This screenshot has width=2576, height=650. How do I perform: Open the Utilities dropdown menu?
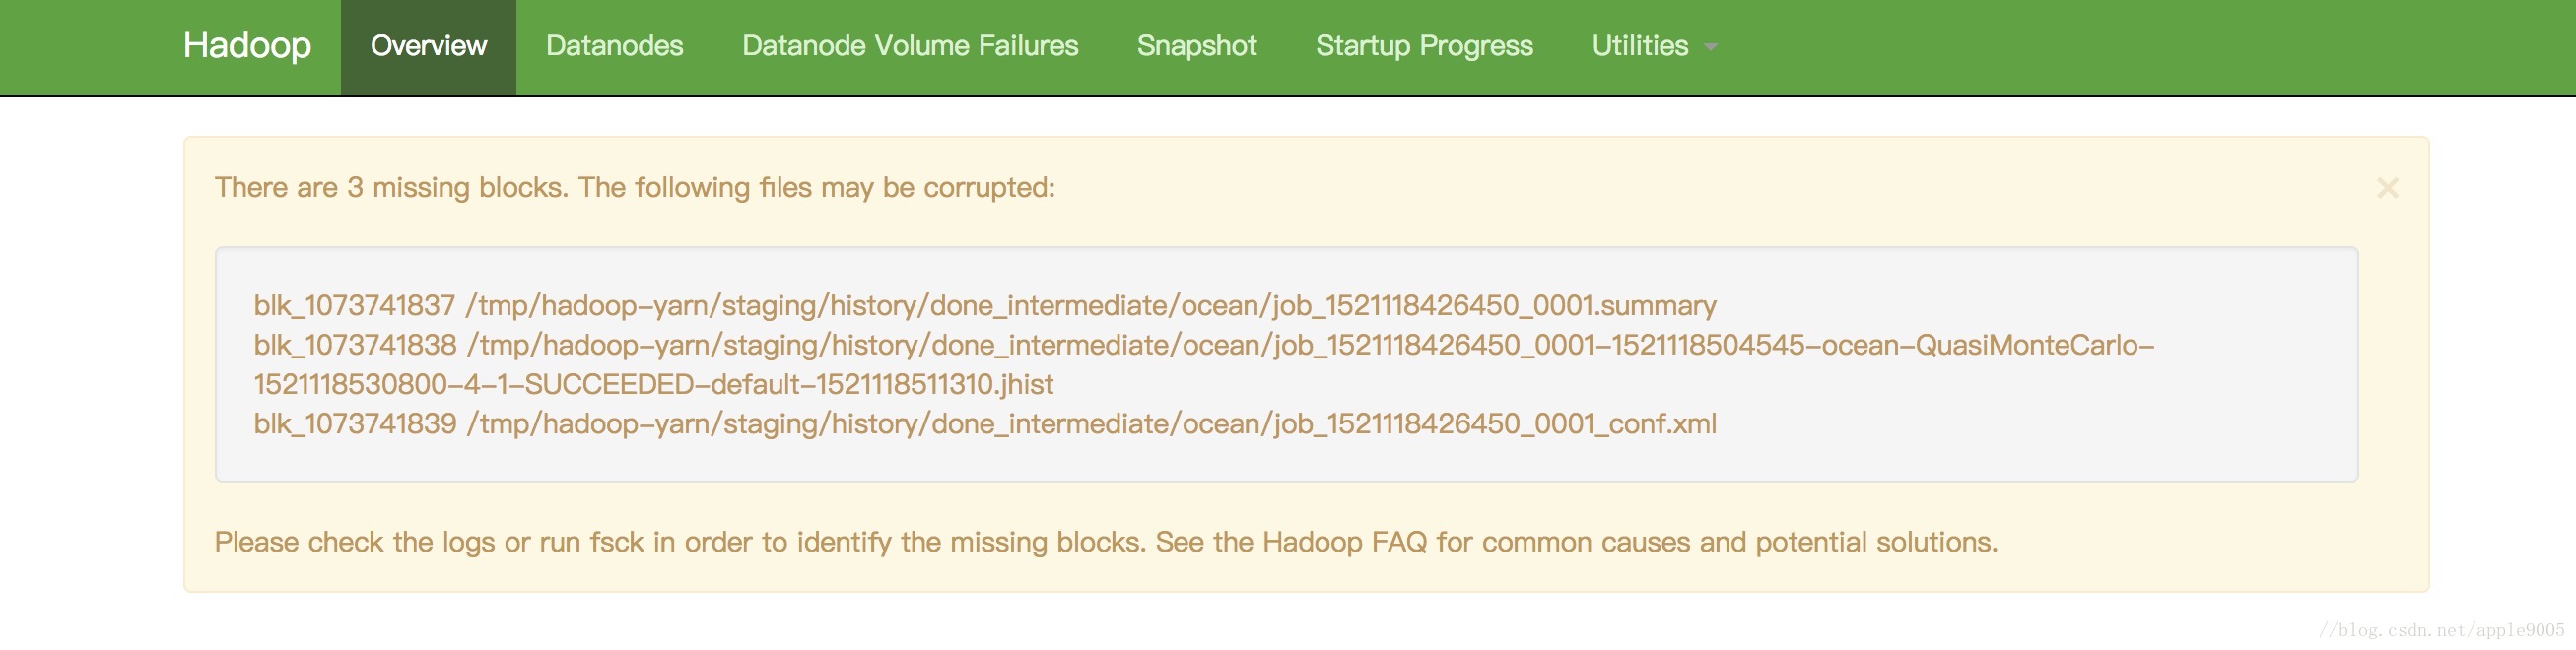(1654, 46)
